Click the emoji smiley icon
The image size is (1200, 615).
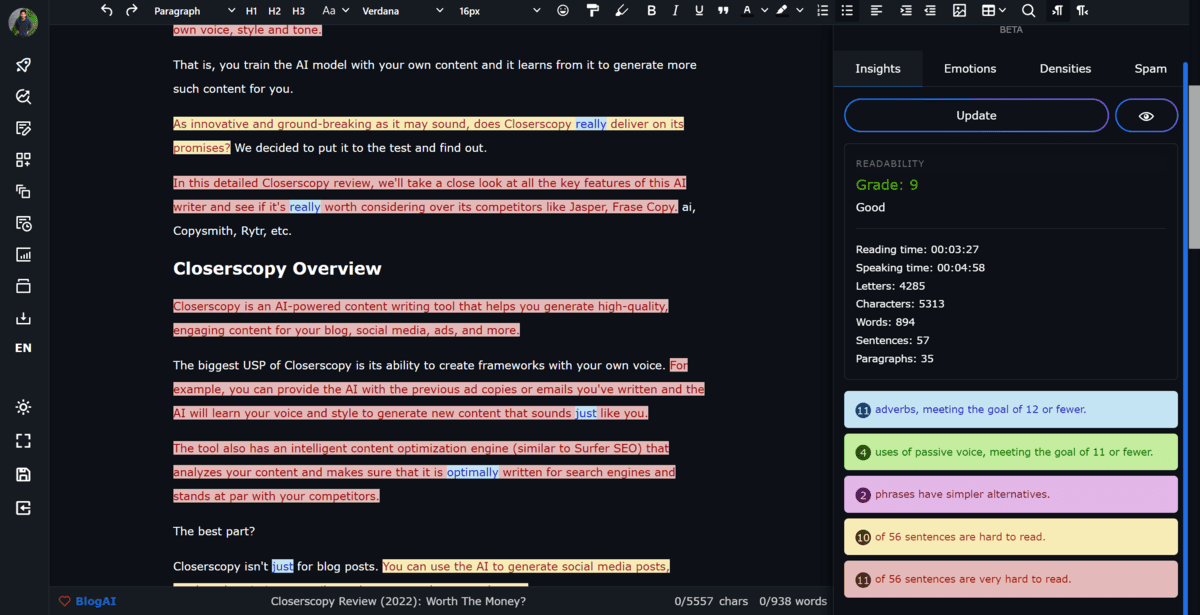tap(563, 11)
